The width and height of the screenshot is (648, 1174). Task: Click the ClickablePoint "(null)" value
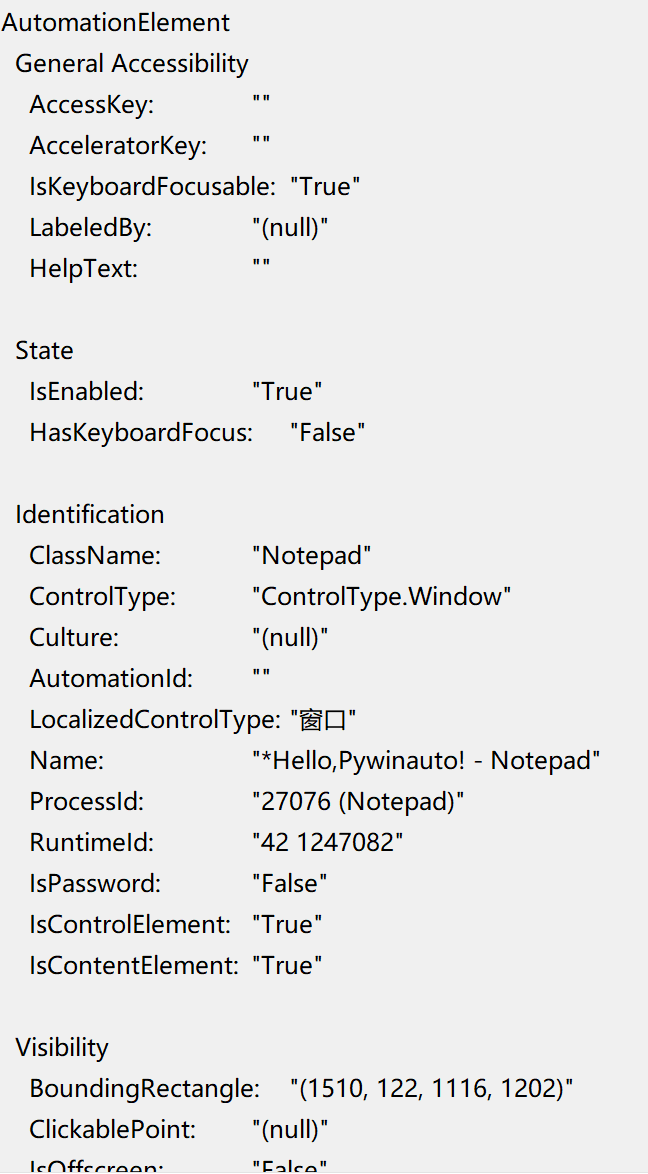click(291, 1130)
